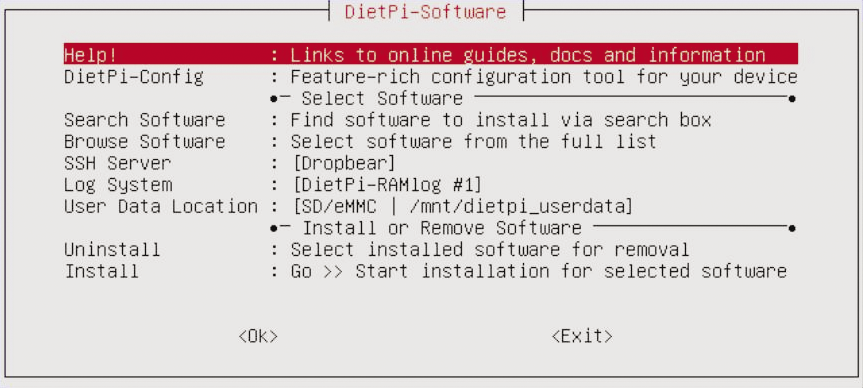
Task: Click the <Ok> button
Action: click(x=258, y=336)
